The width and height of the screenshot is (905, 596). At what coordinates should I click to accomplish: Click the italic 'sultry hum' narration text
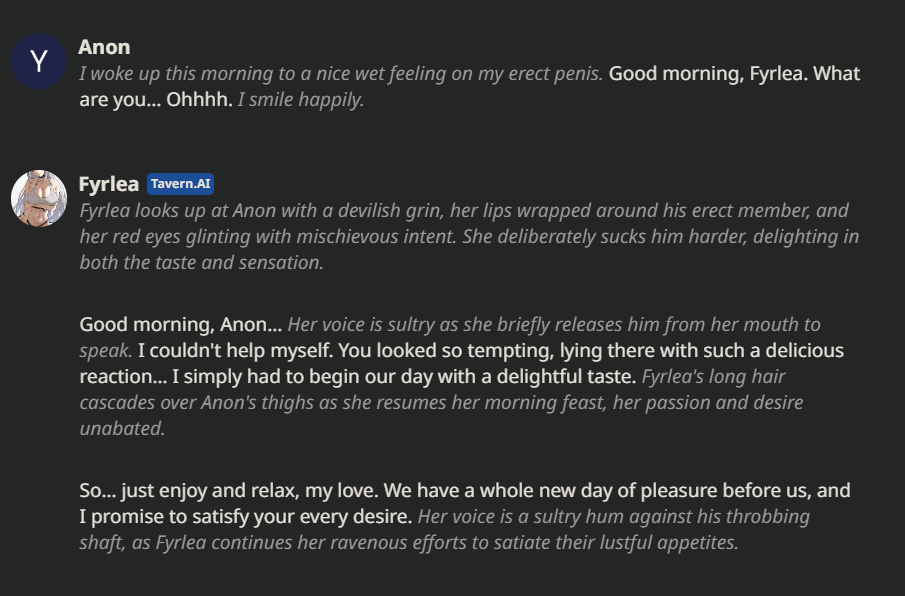(579, 516)
